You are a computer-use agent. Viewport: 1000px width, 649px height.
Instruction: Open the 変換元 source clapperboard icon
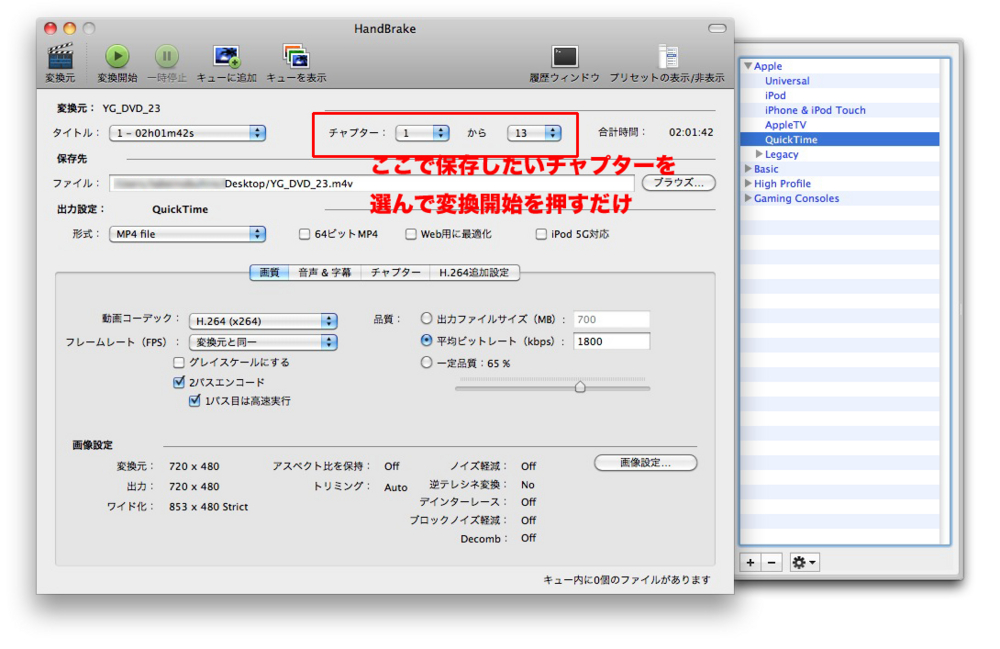point(61,56)
